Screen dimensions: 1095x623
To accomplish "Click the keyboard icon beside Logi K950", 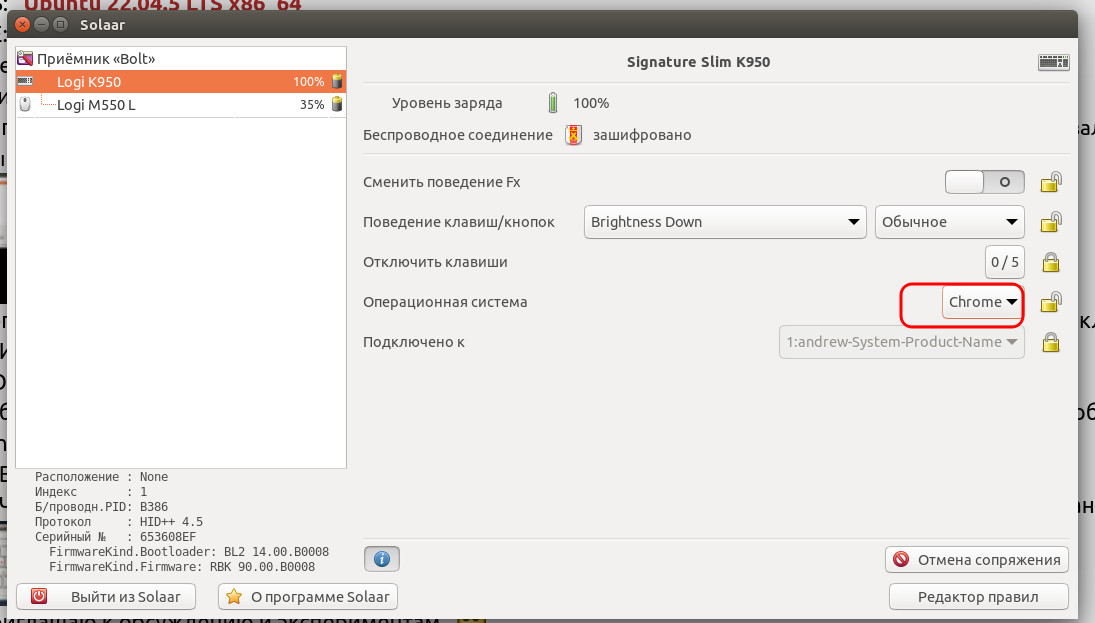I will point(25,82).
